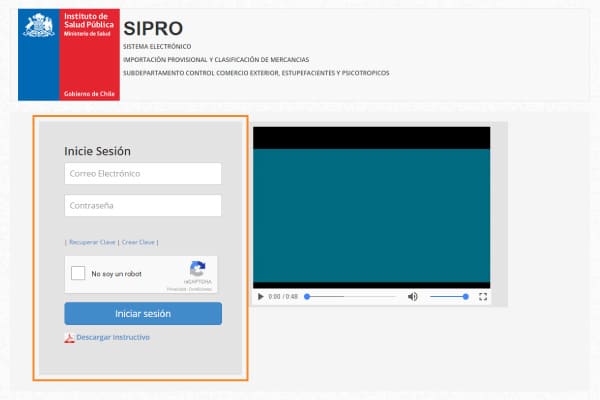
Task: Download the instructivo via its text link
Action: (x=113, y=338)
